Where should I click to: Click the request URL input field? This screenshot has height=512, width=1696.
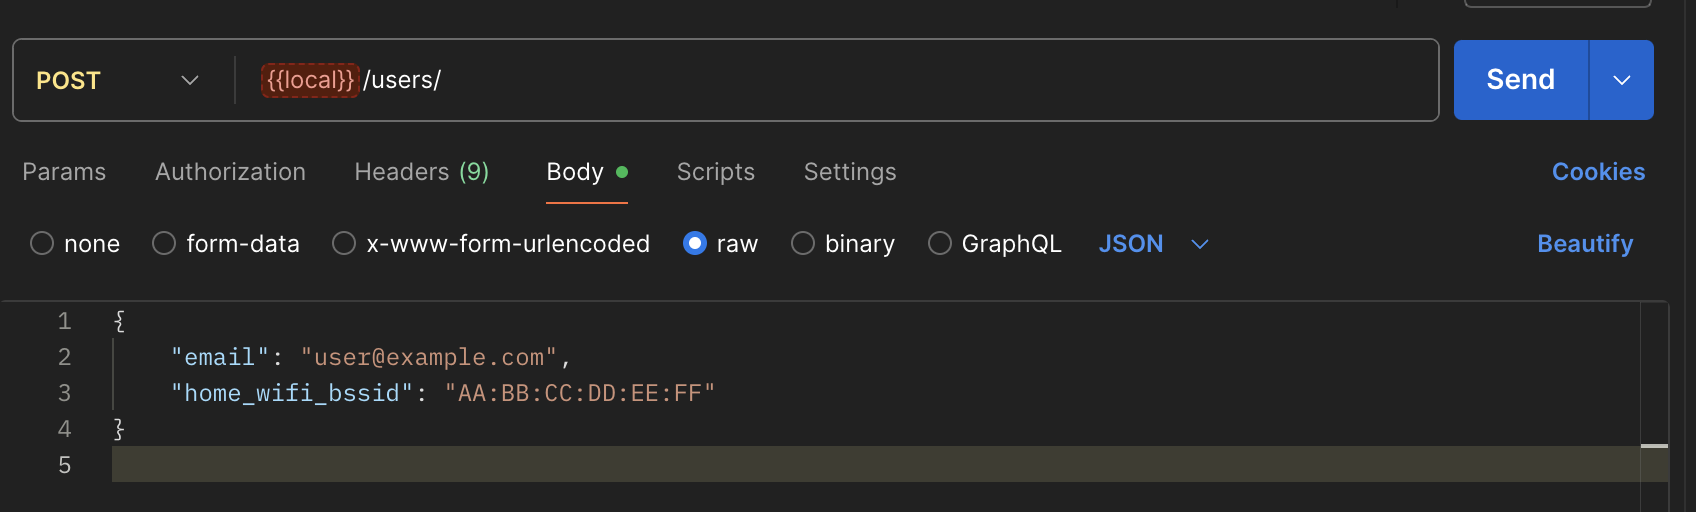[x=900, y=80]
